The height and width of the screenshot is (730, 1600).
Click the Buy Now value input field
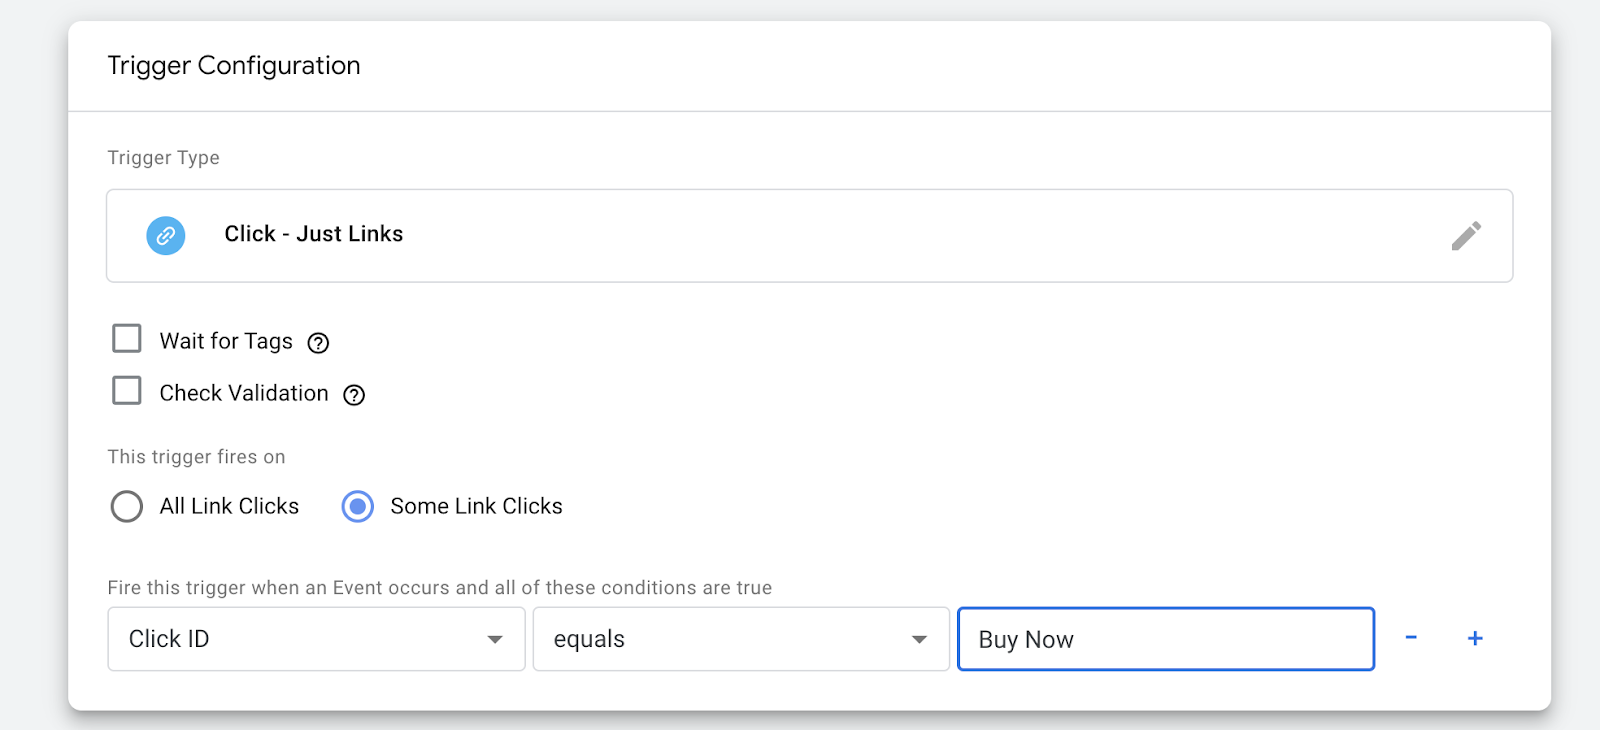[1166, 639]
